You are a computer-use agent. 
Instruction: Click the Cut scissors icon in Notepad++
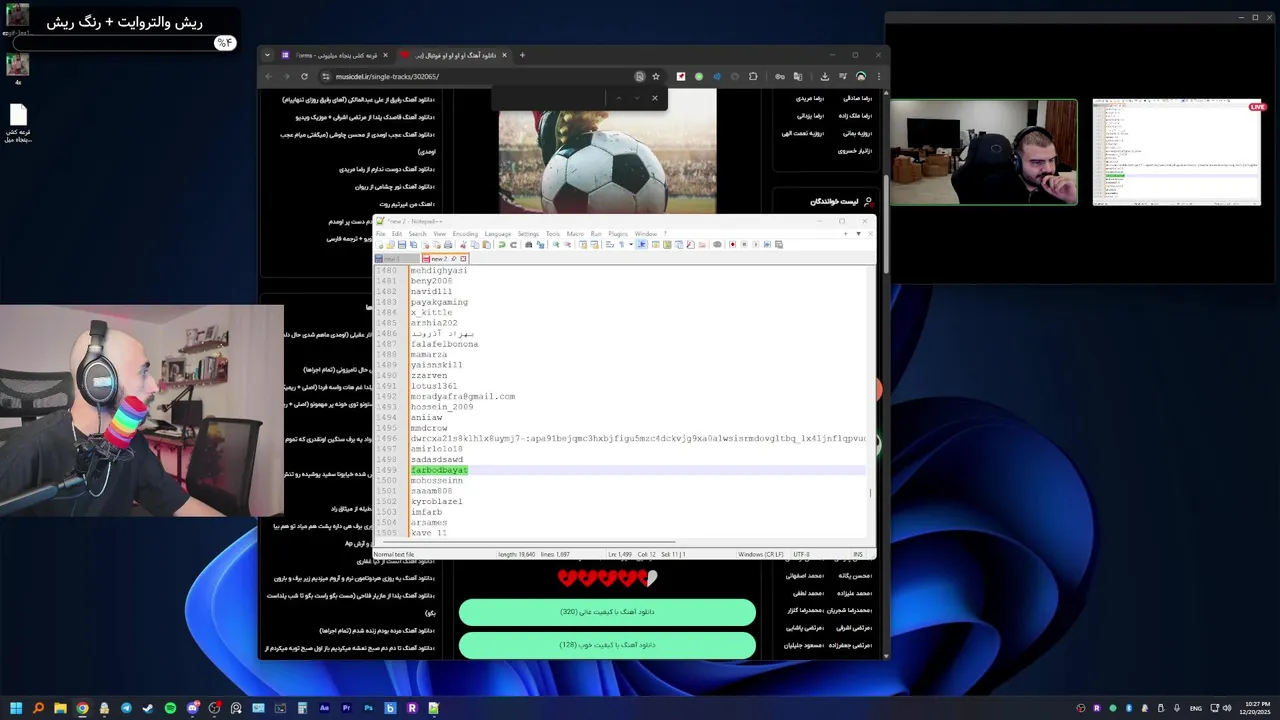click(464, 244)
